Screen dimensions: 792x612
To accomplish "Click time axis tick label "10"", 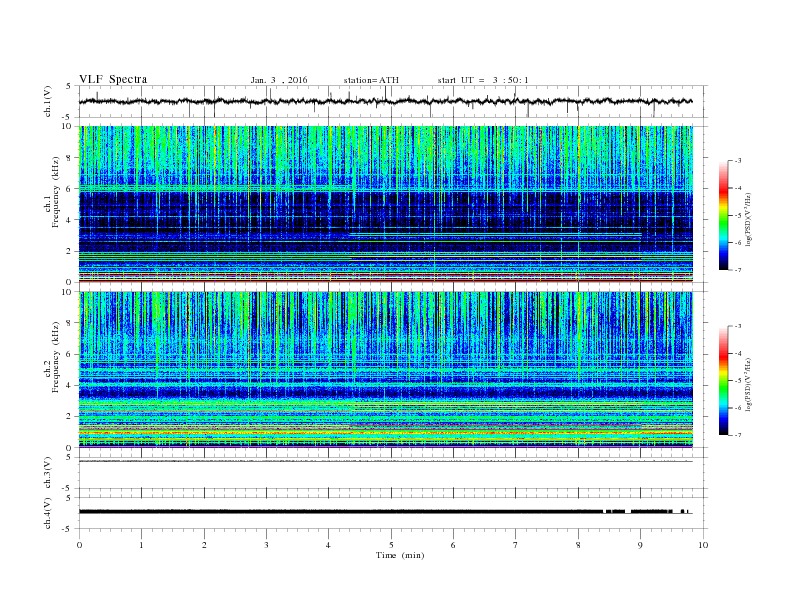I will 703,545.
